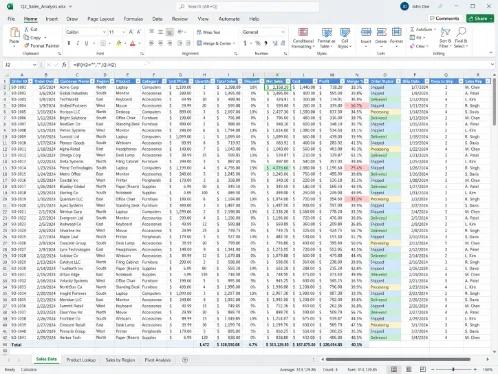
Task: Click the fx Insert Function icon
Action: (64, 65)
